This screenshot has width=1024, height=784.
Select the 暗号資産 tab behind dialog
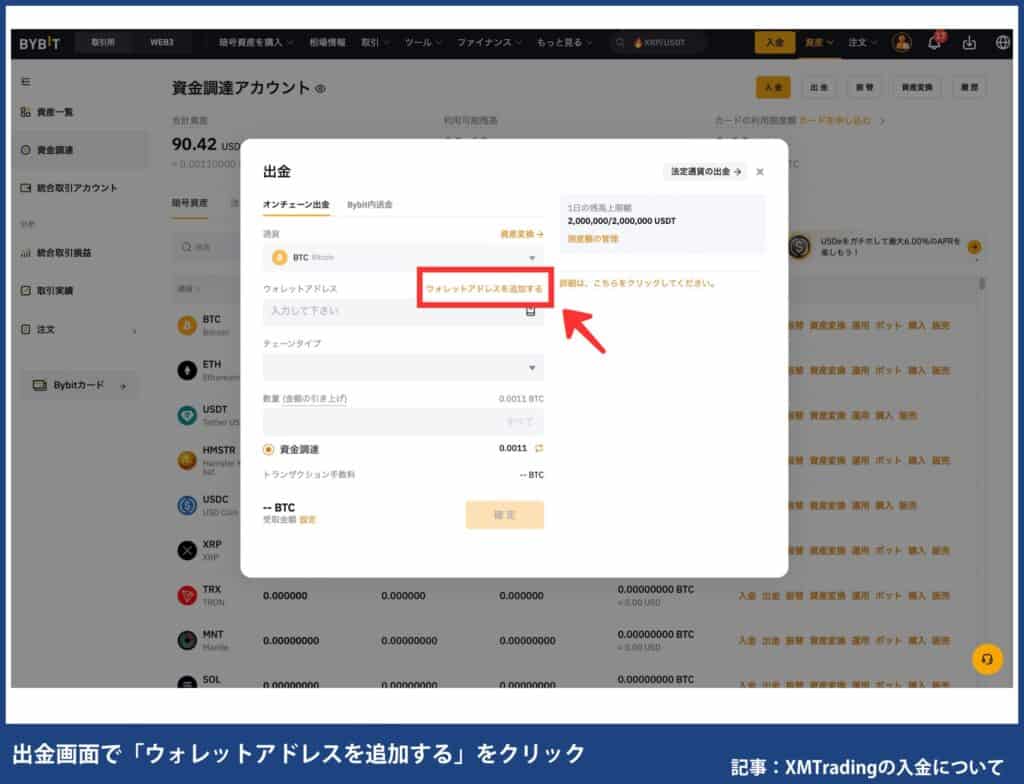[189, 203]
